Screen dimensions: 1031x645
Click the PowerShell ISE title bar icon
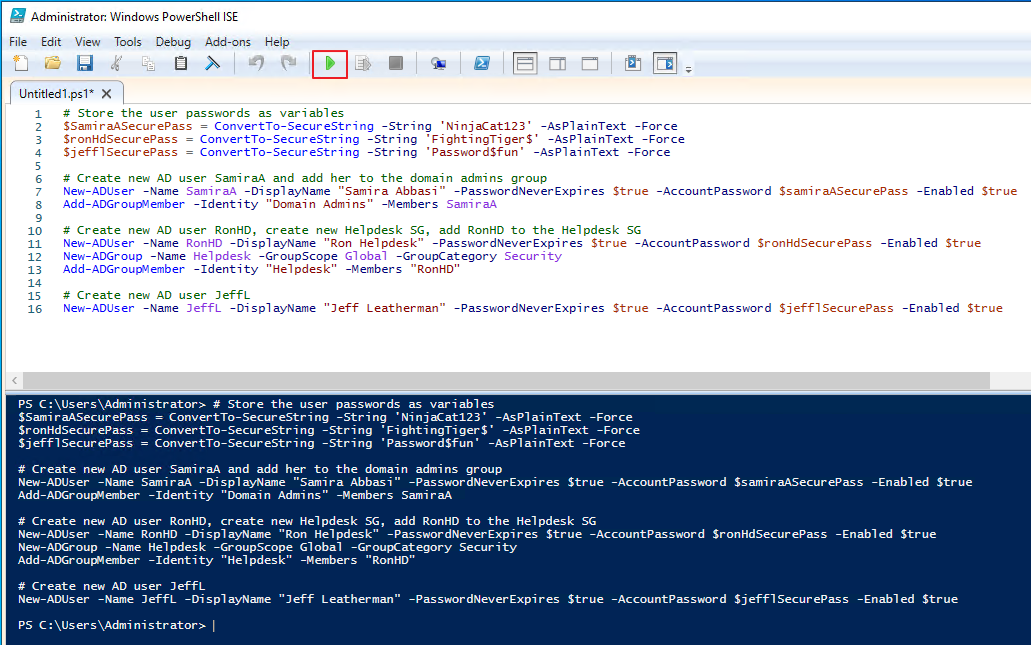[18, 16]
